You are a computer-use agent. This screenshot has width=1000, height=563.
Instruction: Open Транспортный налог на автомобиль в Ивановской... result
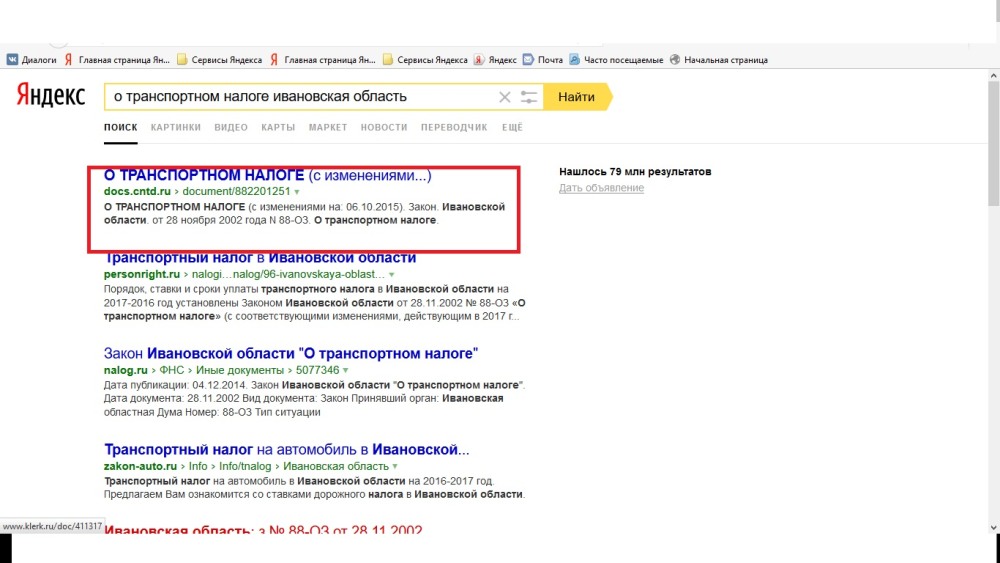(286, 450)
